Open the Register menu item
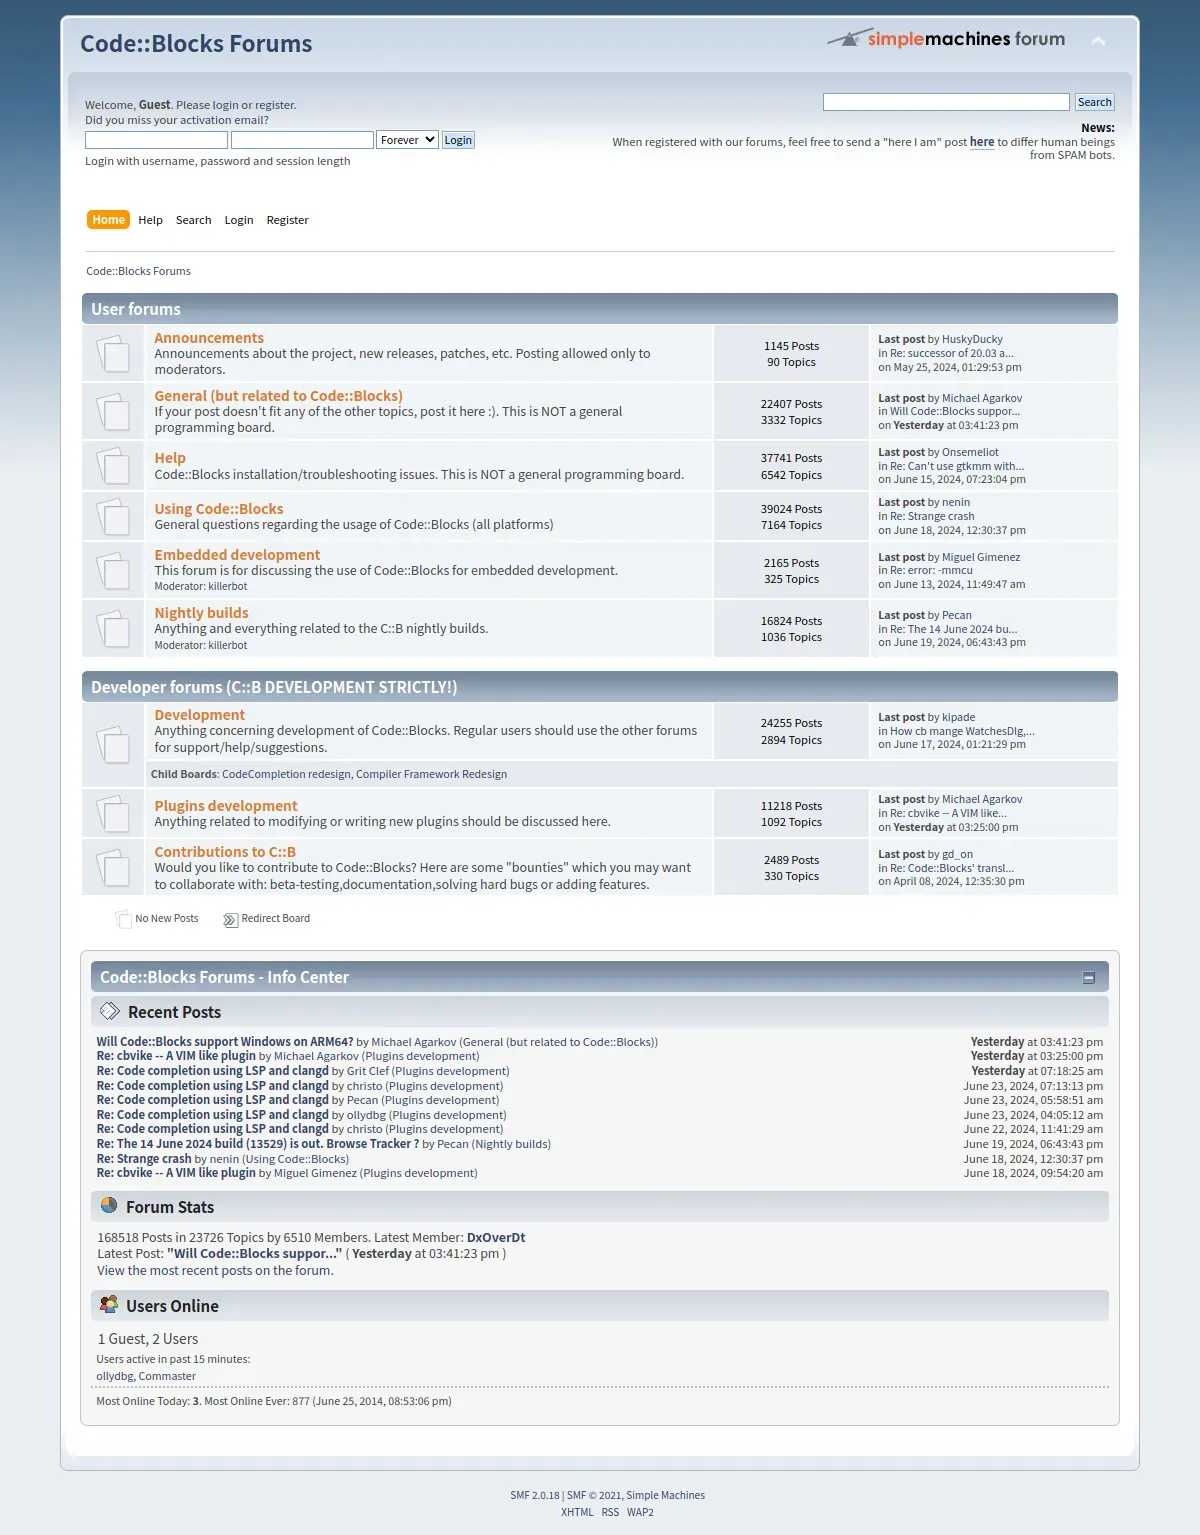 (x=287, y=220)
